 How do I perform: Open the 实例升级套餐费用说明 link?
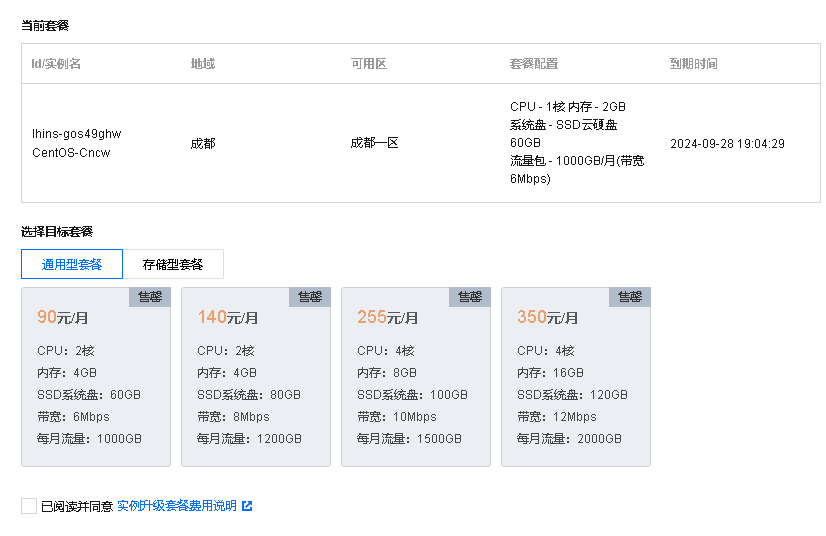click(176, 506)
